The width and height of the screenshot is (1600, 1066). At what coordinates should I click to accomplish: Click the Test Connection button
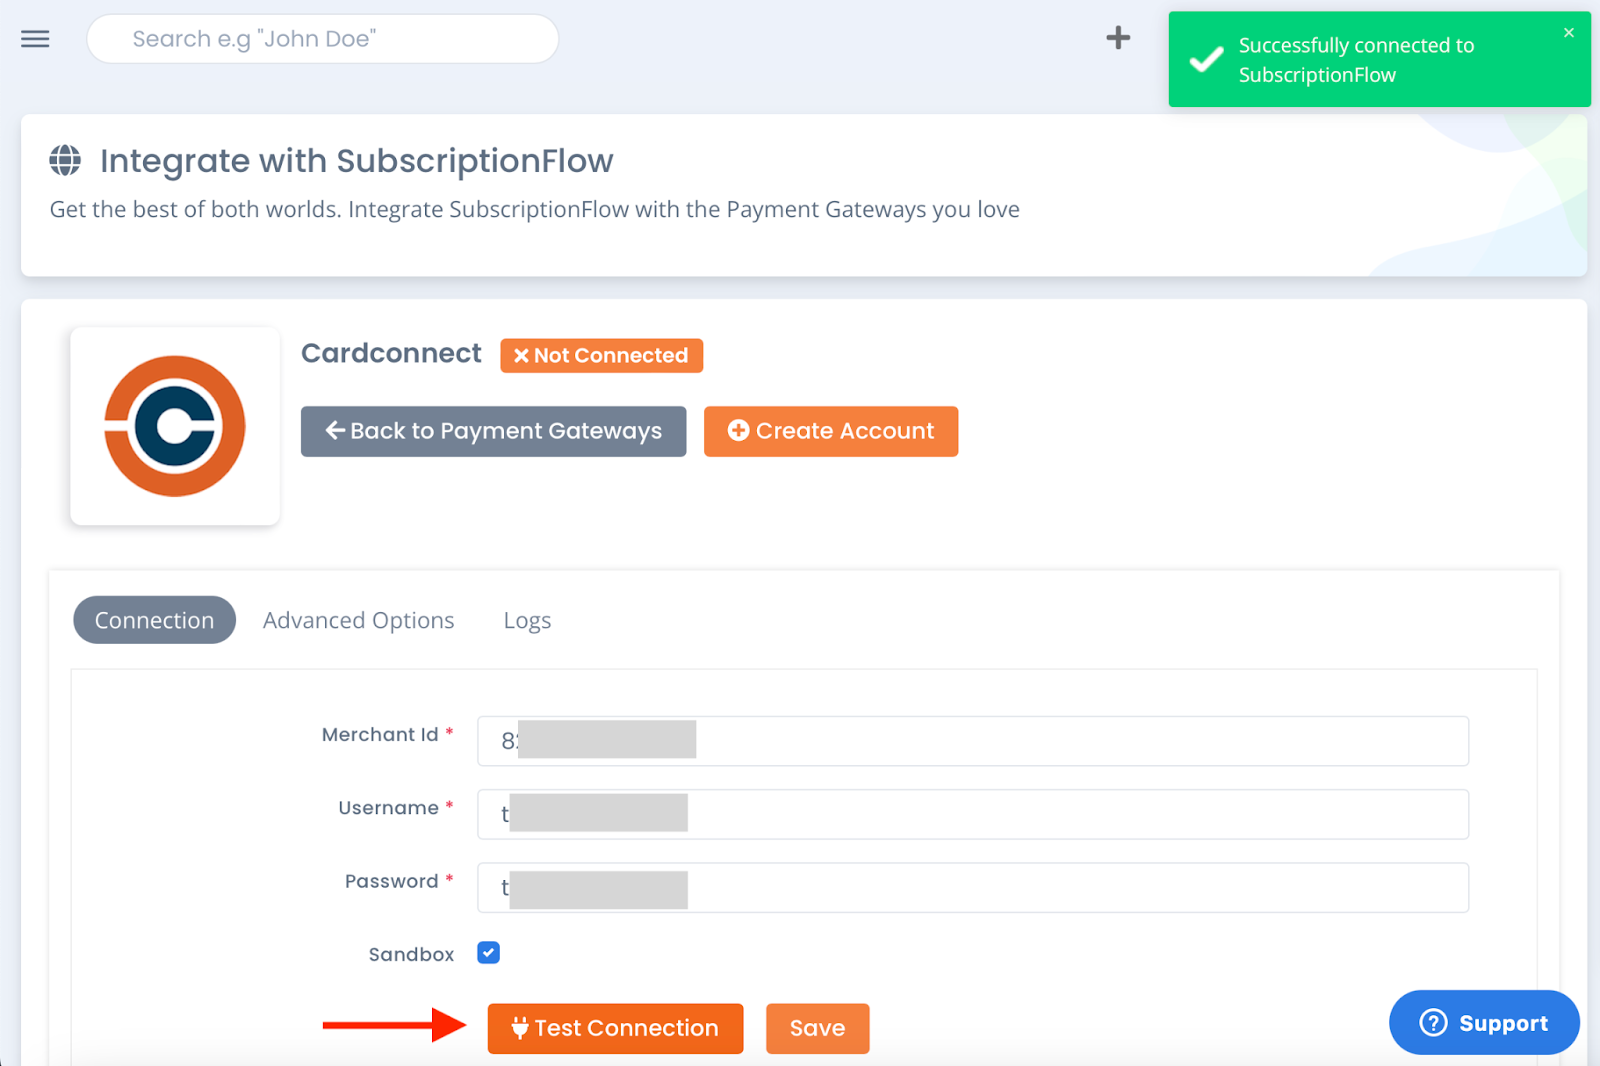615,1028
